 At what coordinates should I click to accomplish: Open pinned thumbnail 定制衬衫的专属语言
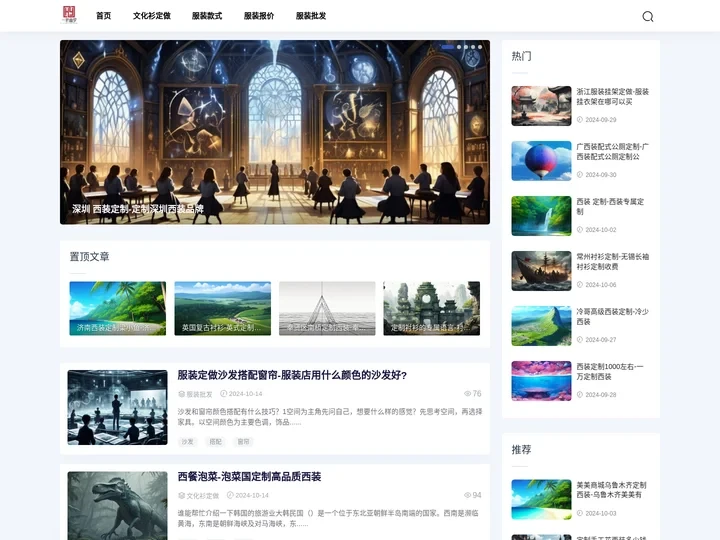tap(432, 308)
